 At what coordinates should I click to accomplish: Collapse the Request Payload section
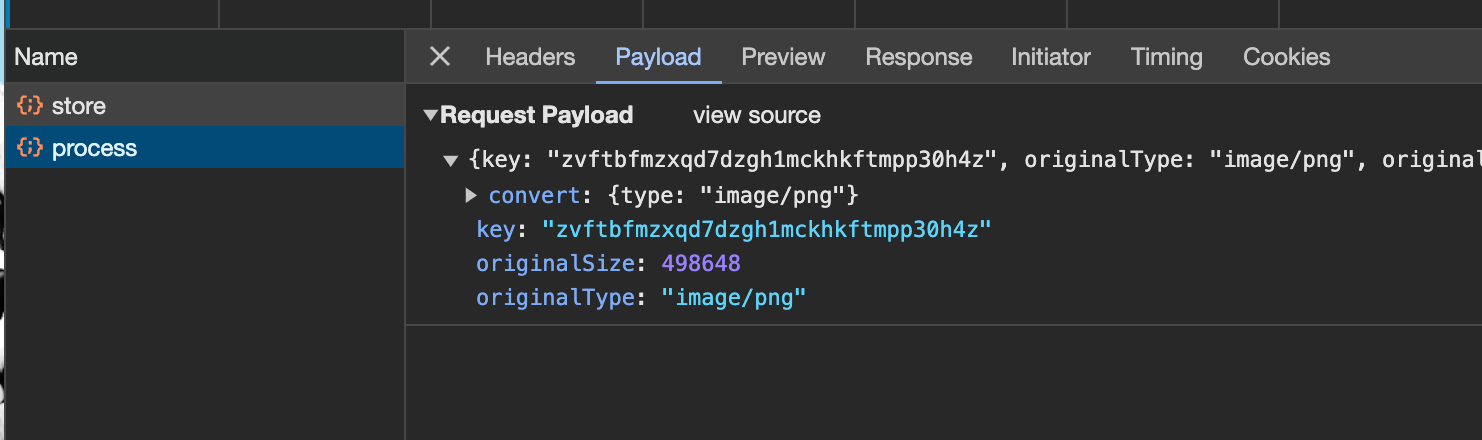pos(431,115)
